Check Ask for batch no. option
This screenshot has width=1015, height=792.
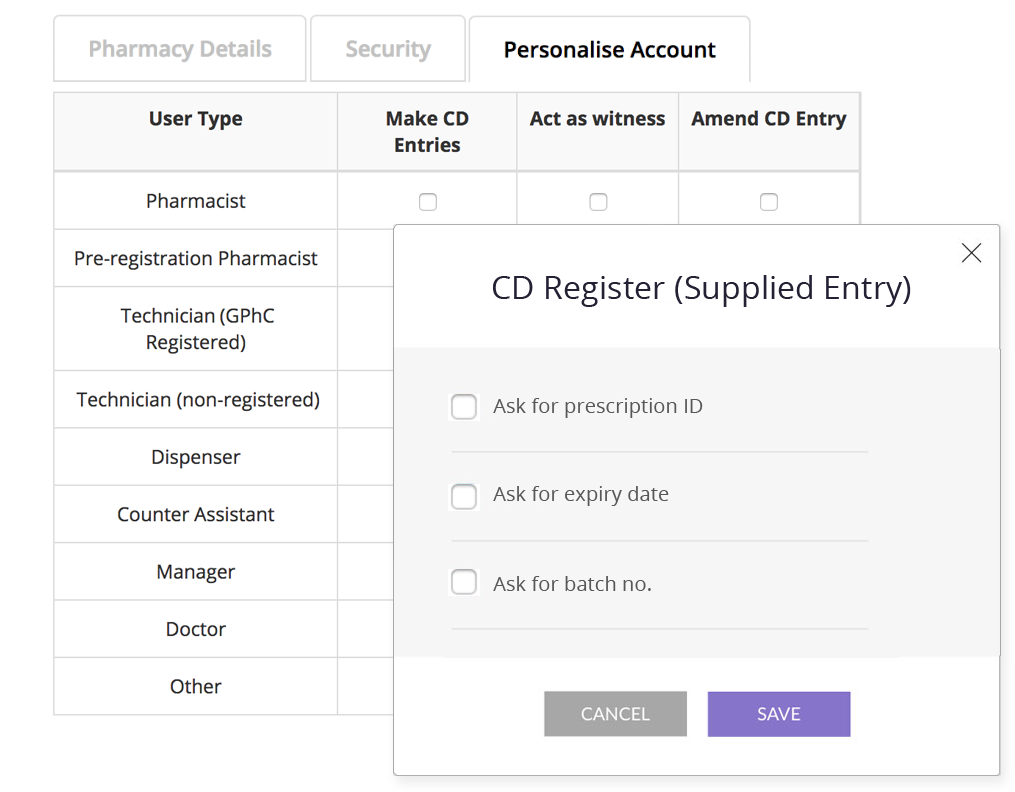[x=464, y=583]
